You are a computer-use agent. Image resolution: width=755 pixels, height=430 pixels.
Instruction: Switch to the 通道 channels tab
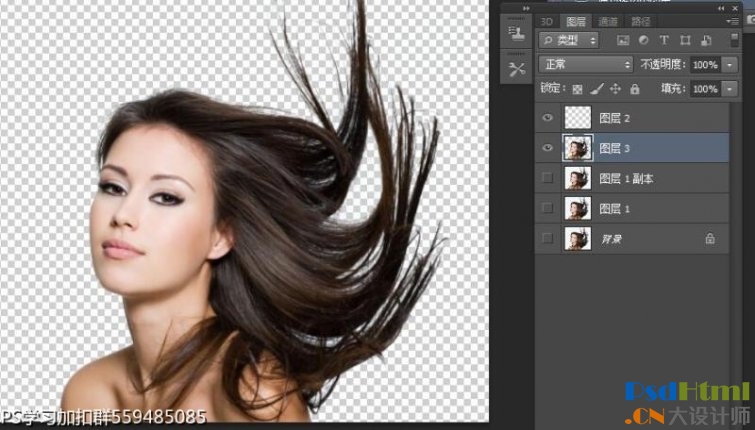tap(608, 22)
